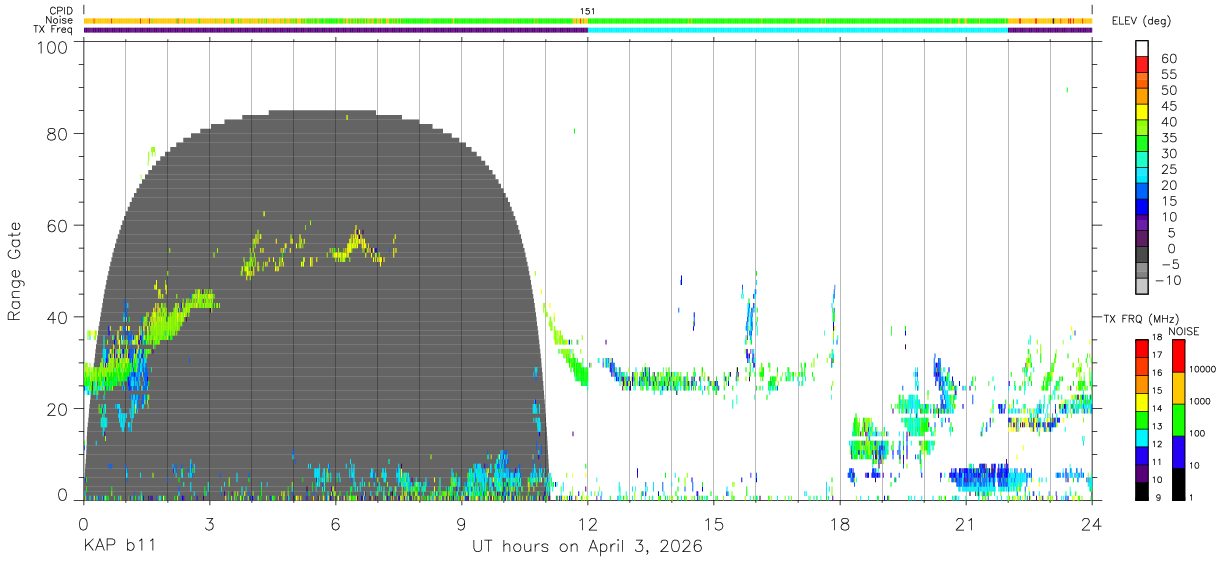Click the red top segment of NOISE colorbar
Viewport: 1228px width, 567px height.
coord(1177,355)
